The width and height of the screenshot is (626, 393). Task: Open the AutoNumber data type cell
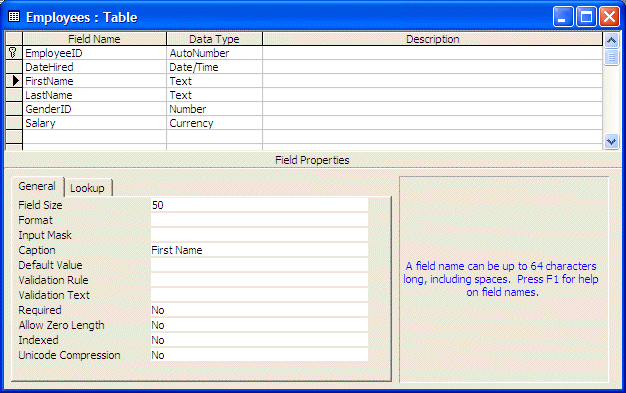[214, 53]
